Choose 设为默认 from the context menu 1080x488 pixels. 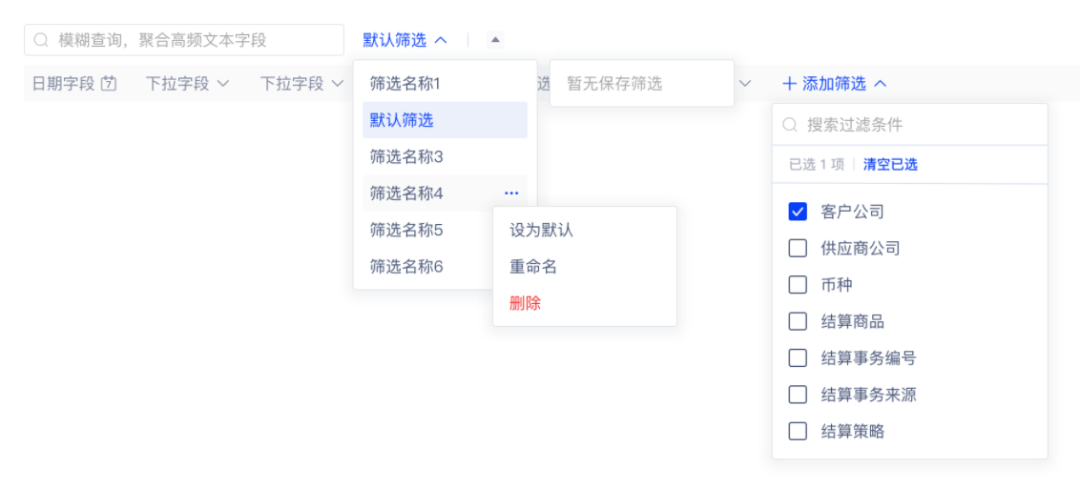pyautogui.click(x=541, y=230)
